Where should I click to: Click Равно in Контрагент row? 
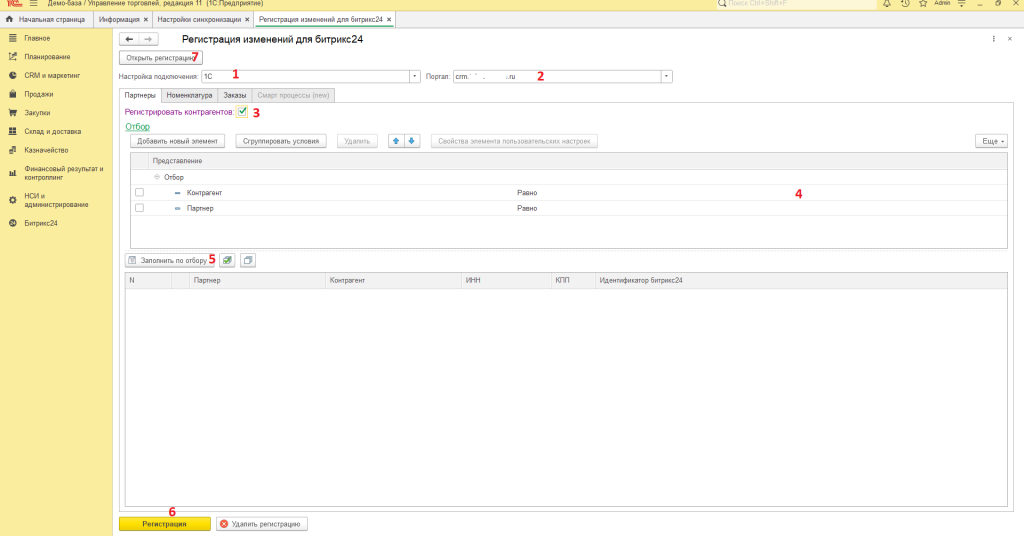tap(527, 193)
